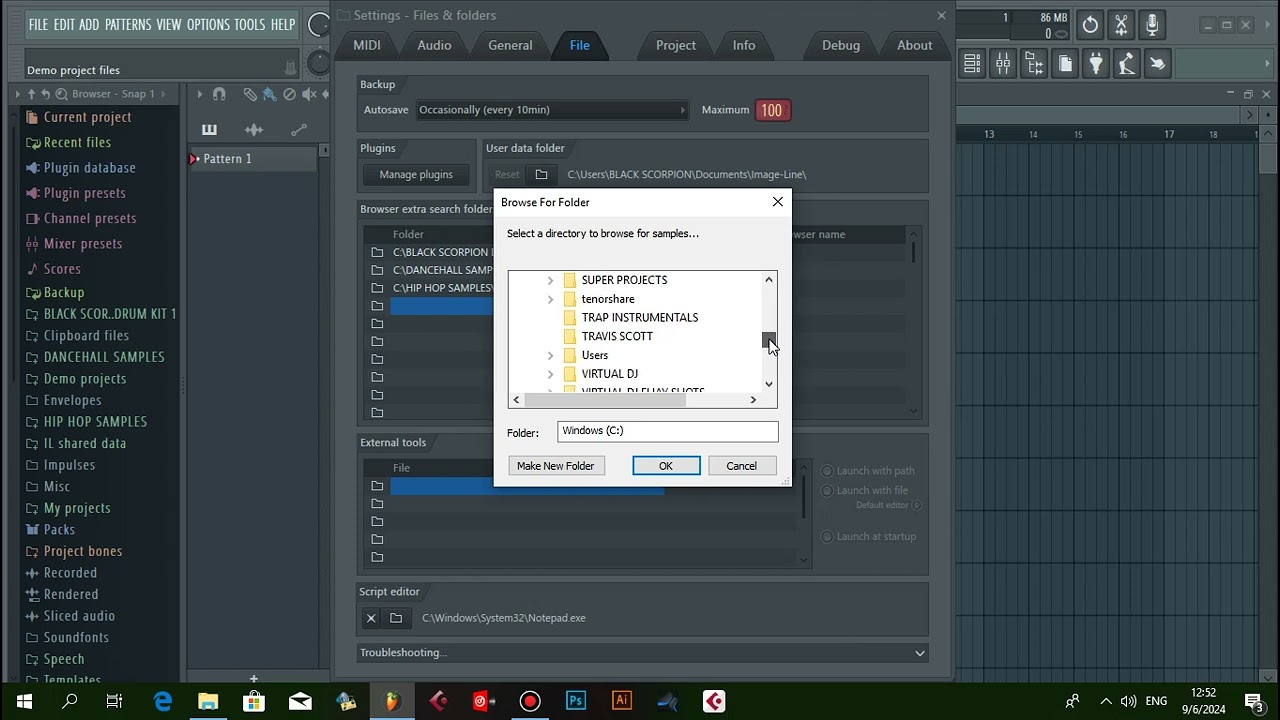Select the TRAVIS SCOTT folder
The width and height of the screenshot is (1280, 720).
point(617,337)
